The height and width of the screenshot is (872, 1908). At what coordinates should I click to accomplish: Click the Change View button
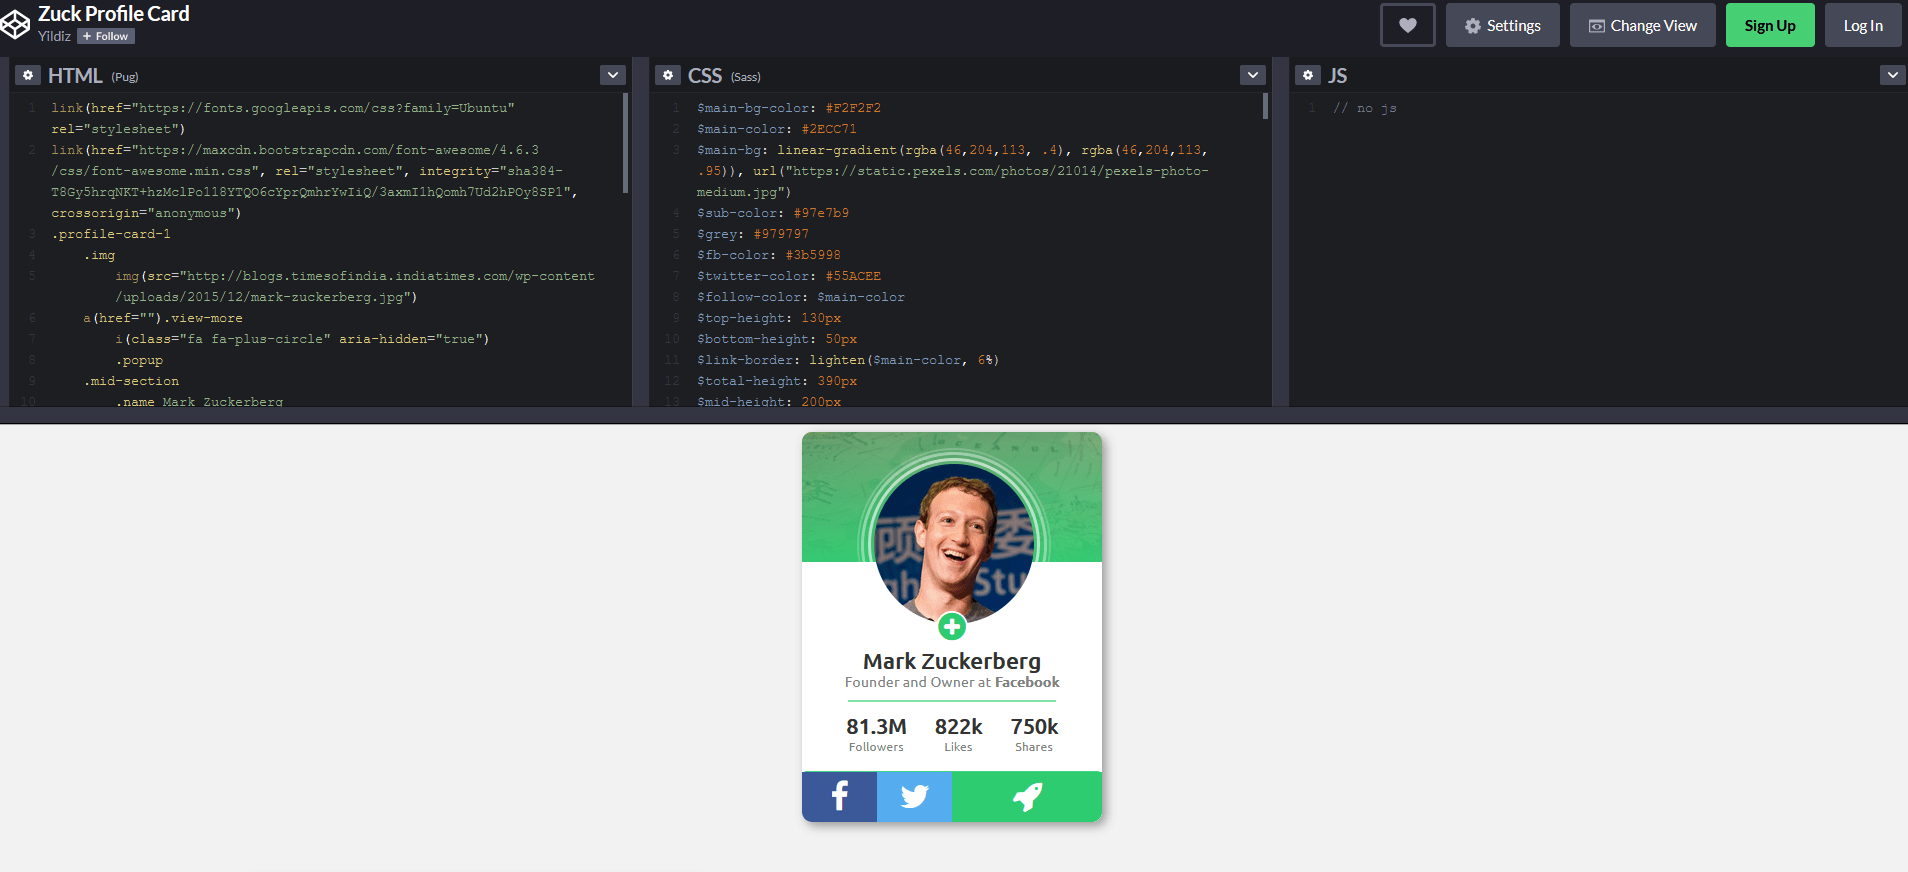click(1643, 25)
